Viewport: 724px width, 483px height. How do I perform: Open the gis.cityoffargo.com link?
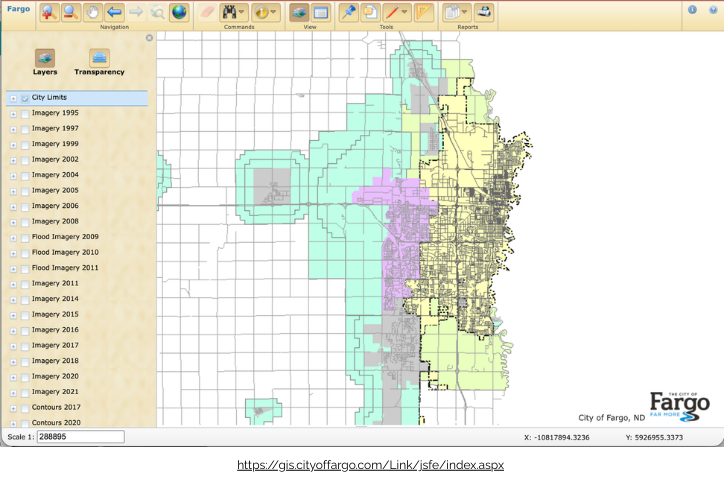point(369,466)
